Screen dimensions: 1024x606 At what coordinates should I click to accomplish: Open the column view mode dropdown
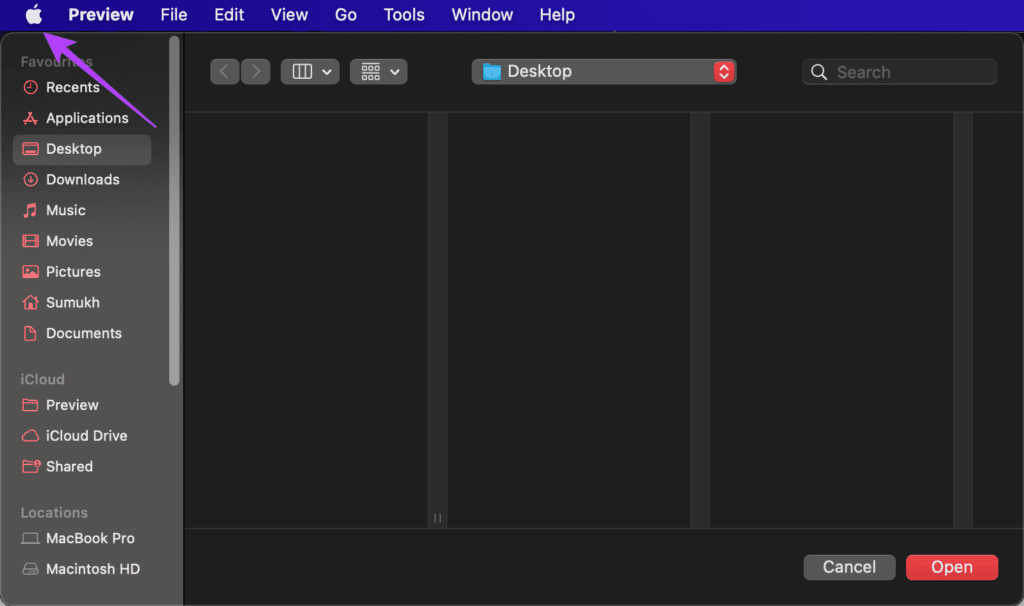(310, 72)
